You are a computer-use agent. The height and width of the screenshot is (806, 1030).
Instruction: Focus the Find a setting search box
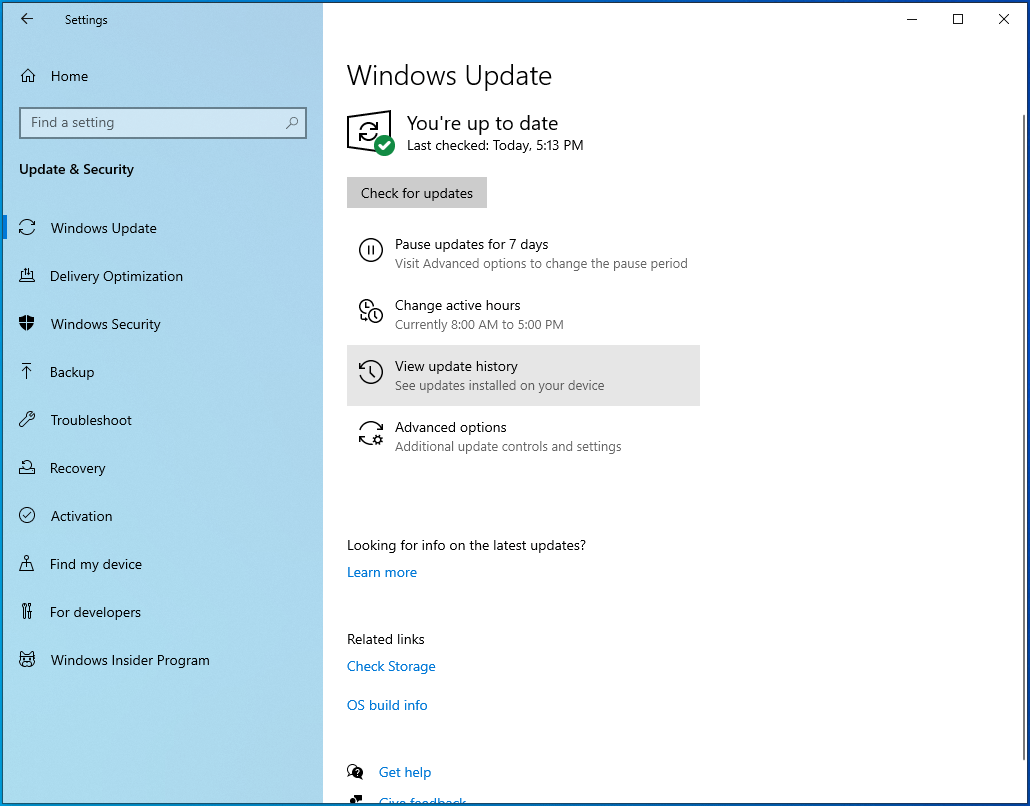(x=150, y=123)
